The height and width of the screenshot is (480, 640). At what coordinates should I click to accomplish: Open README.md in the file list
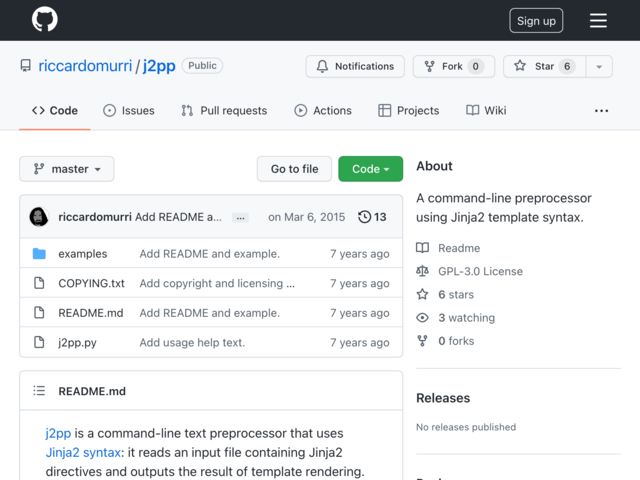91,313
